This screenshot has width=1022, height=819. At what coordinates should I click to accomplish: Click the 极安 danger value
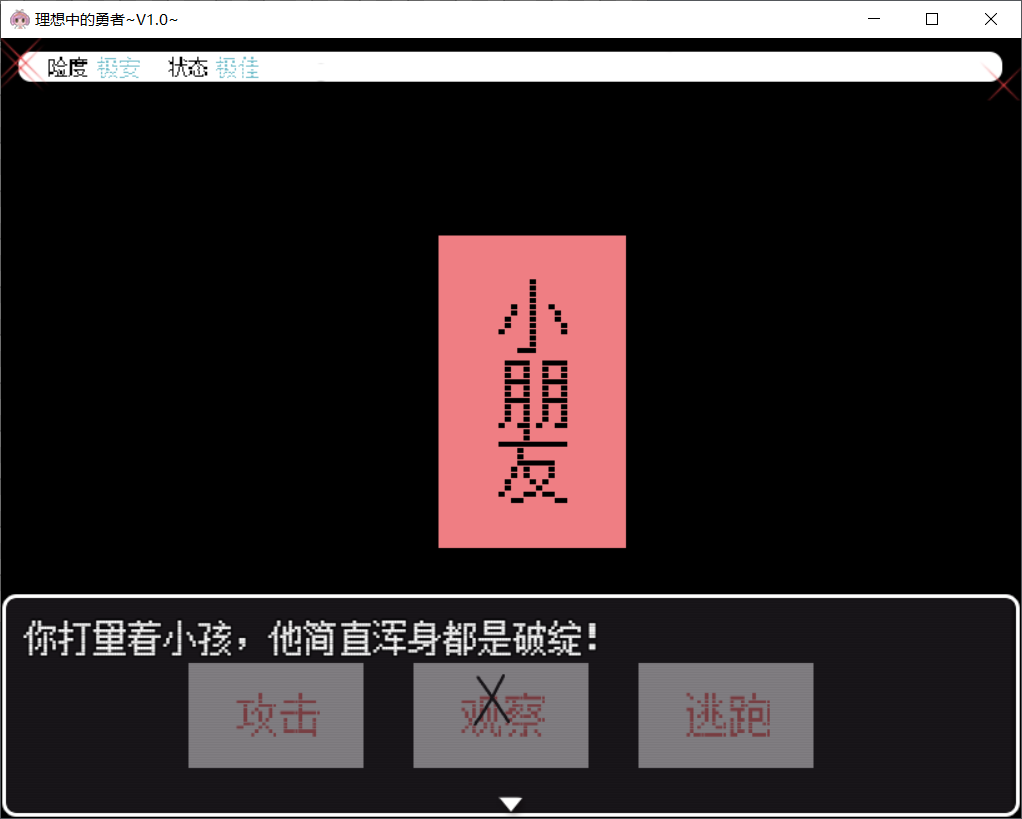[x=119, y=68]
